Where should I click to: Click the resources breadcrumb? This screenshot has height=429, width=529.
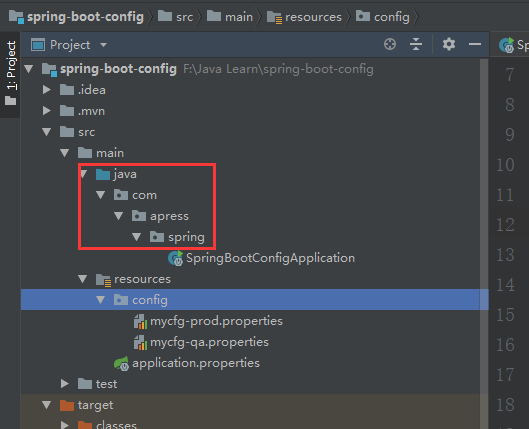304,17
